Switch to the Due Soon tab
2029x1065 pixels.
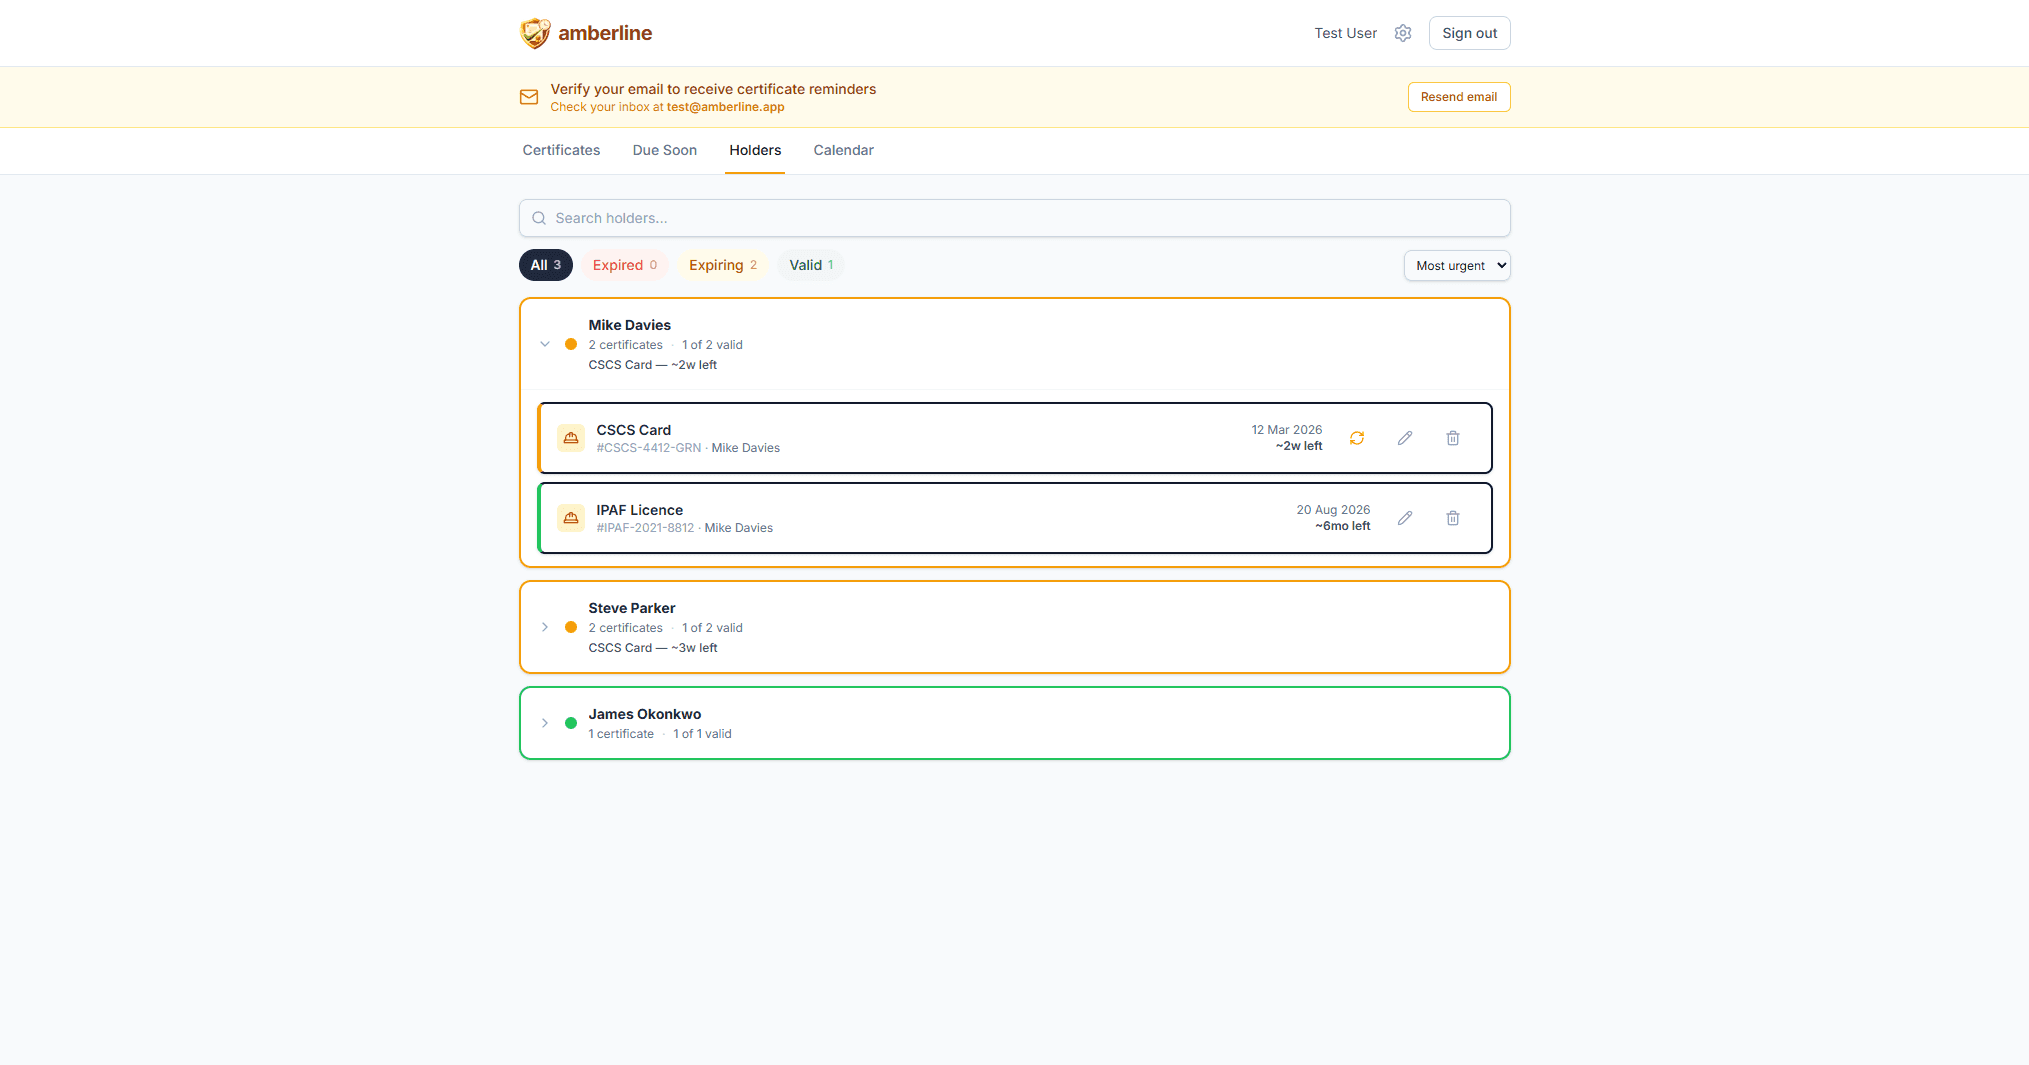tap(664, 150)
